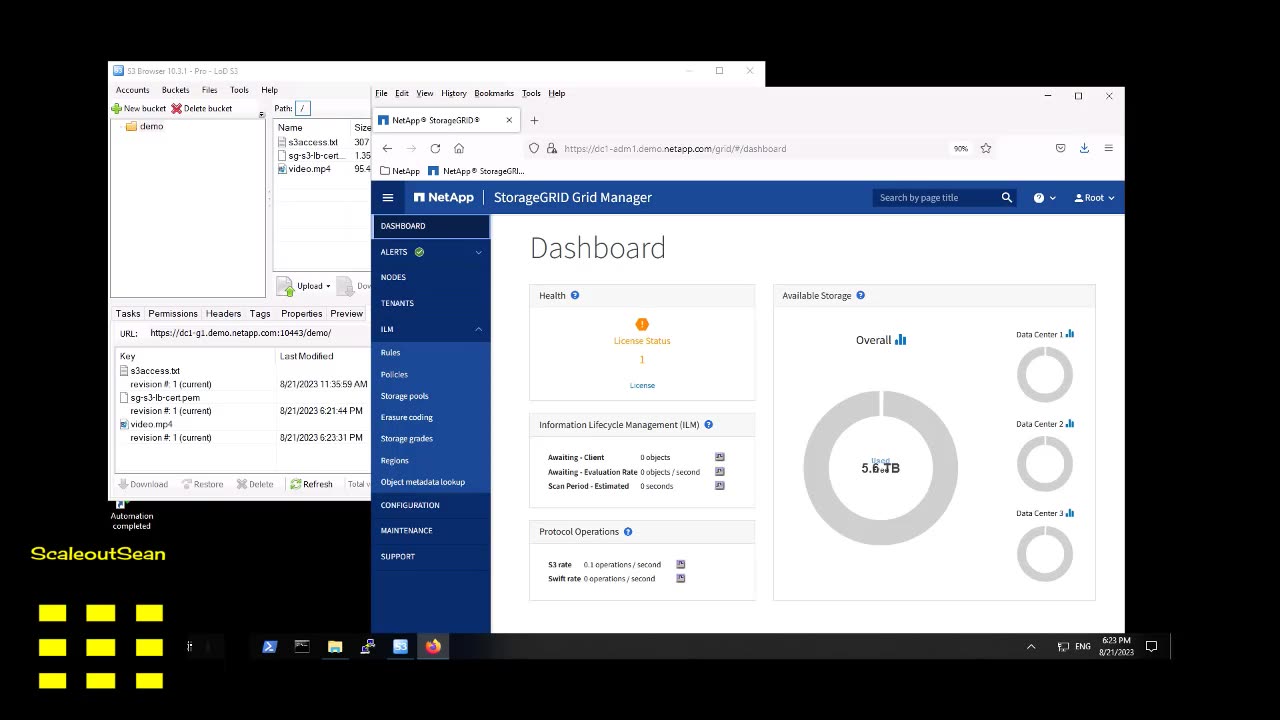The width and height of the screenshot is (1280, 720).
Task: Click Delete bucket in S3 Browser
Action: tap(201, 109)
